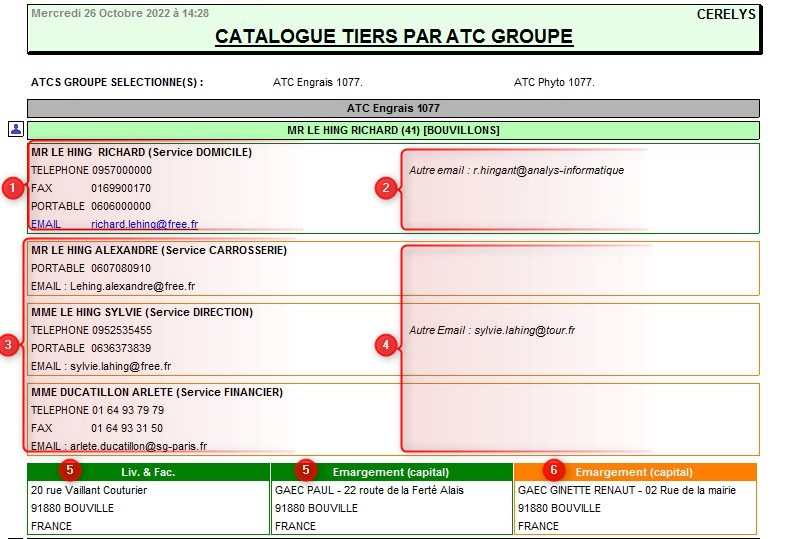Viewport: 788px width, 539px height.
Task: Click the CATALOGUE TIERS PAR ATC GROUPE title
Action: (x=393, y=37)
